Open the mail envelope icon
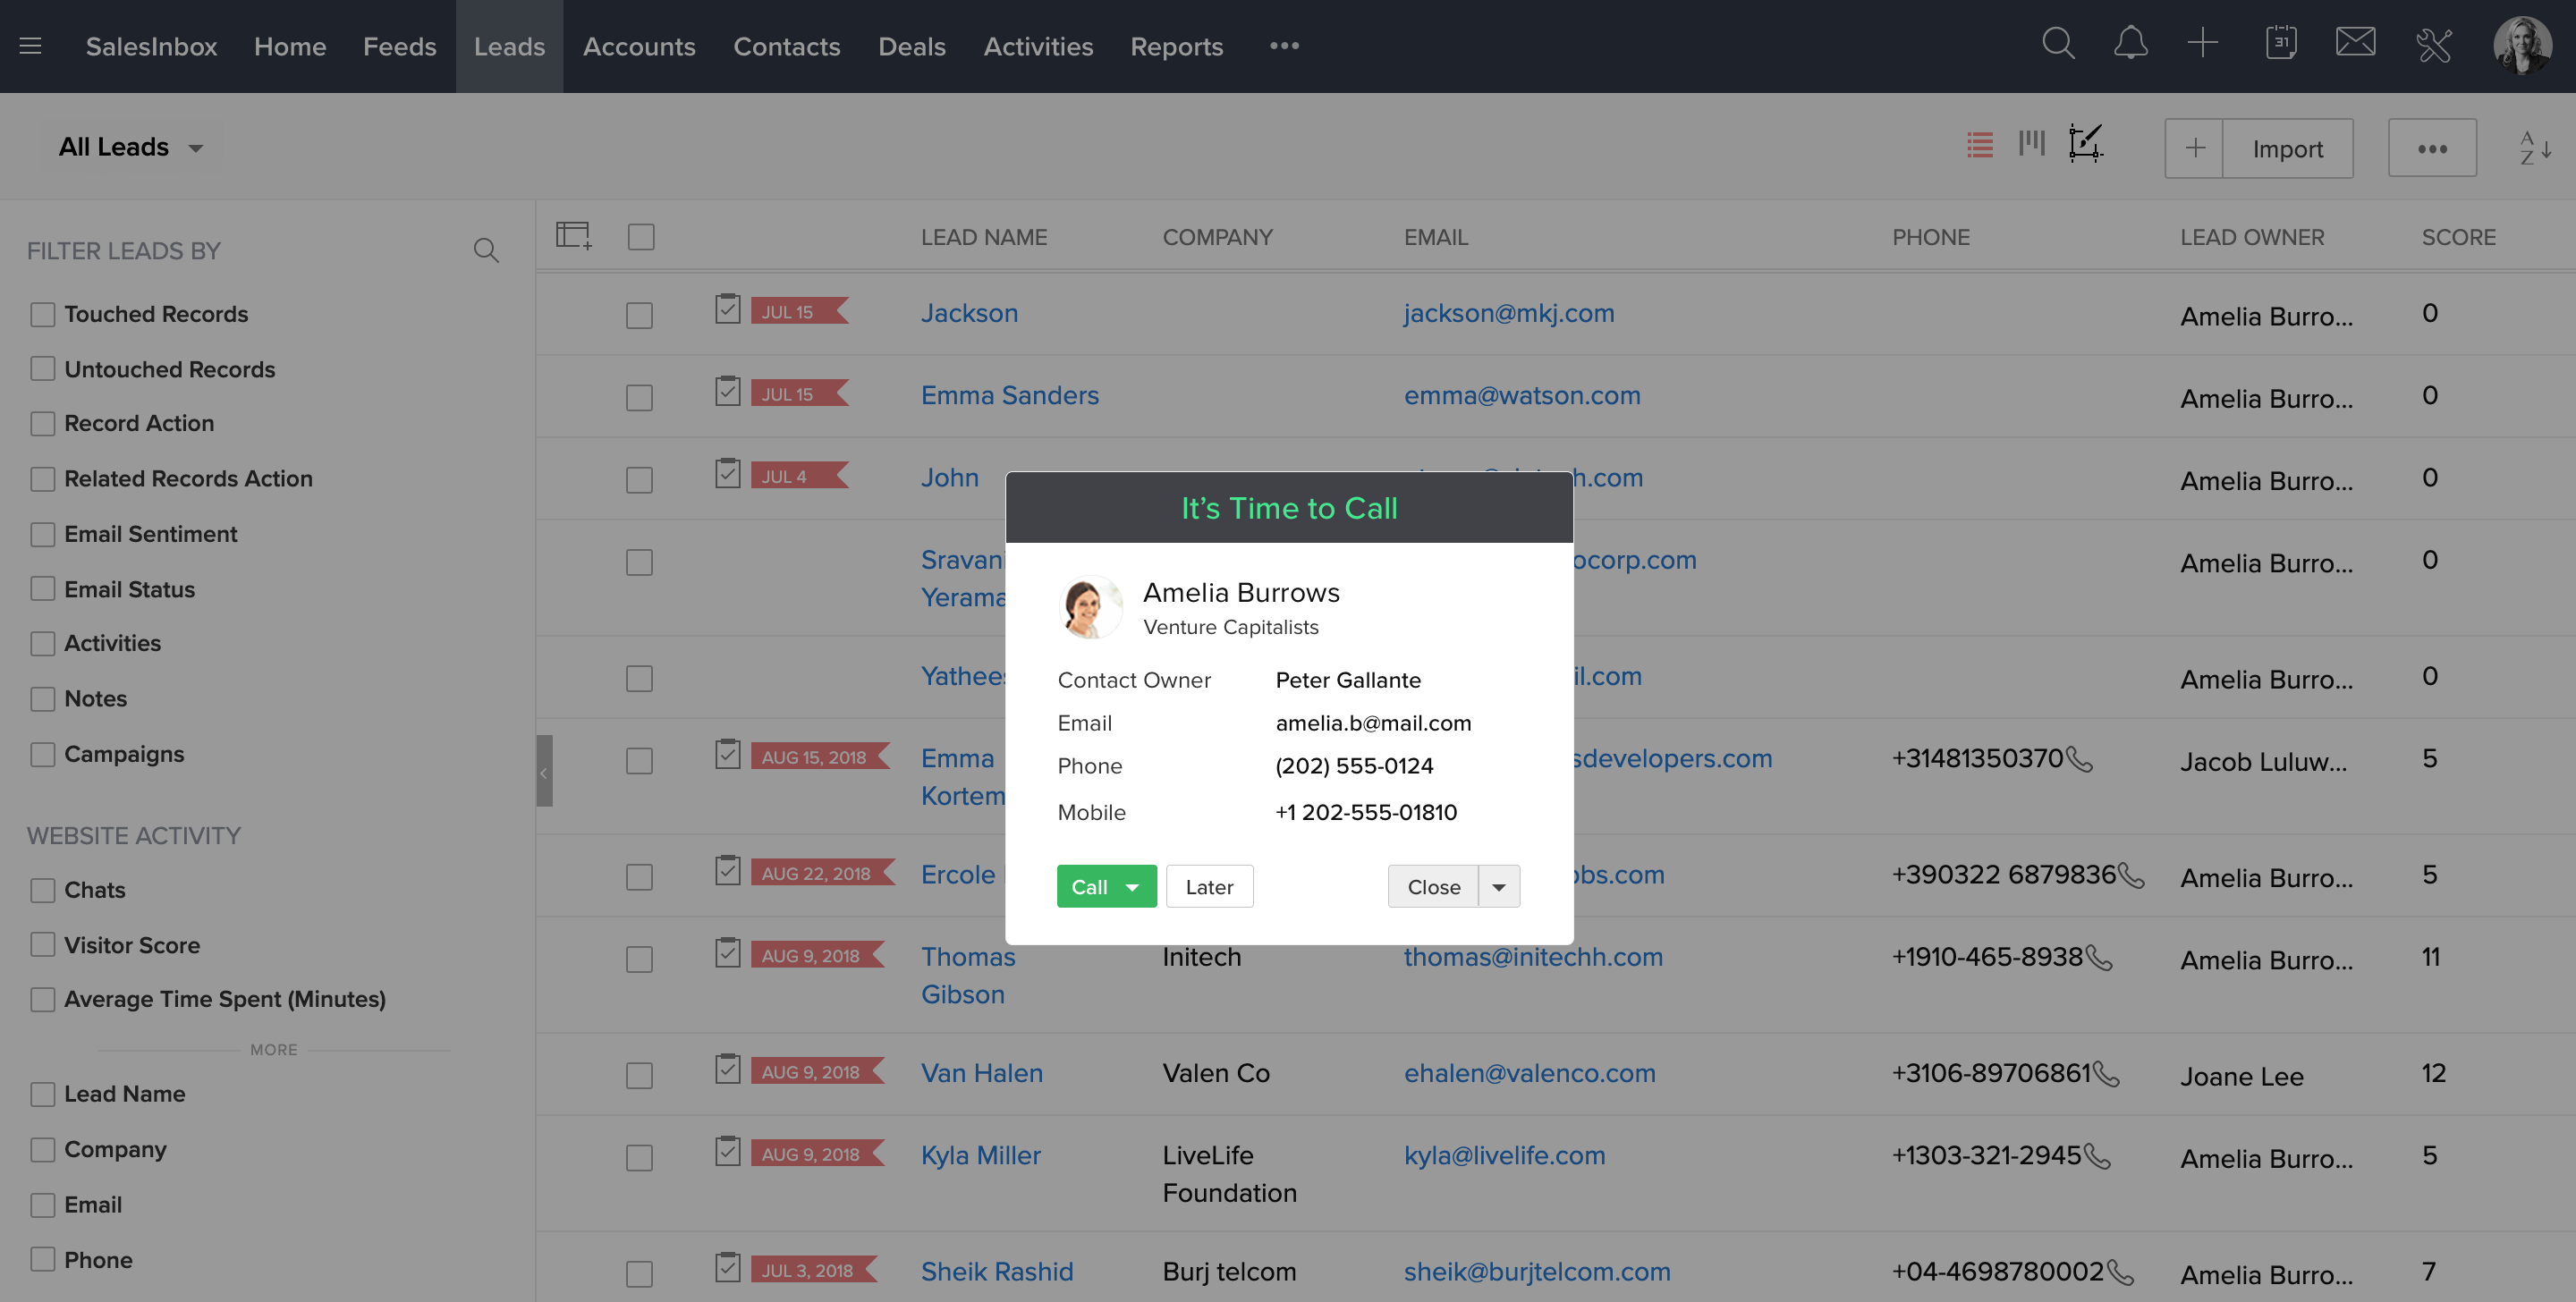This screenshot has width=2576, height=1302. coord(2354,44)
